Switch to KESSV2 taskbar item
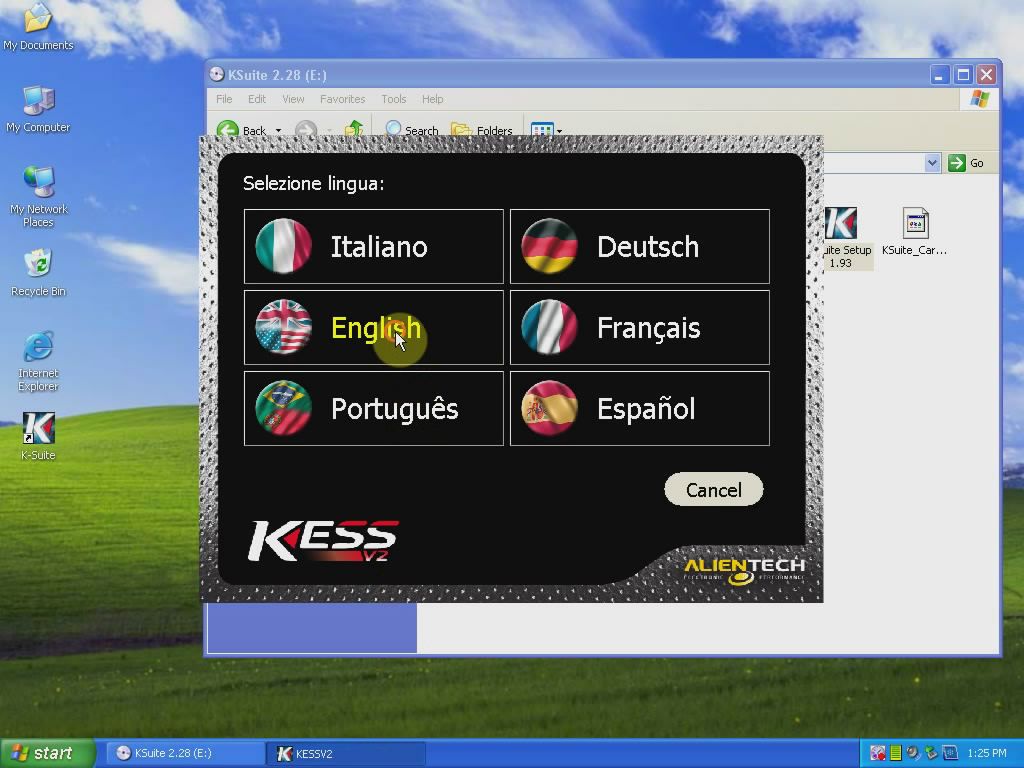The height and width of the screenshot is (768, 1024). coord(346,753)
